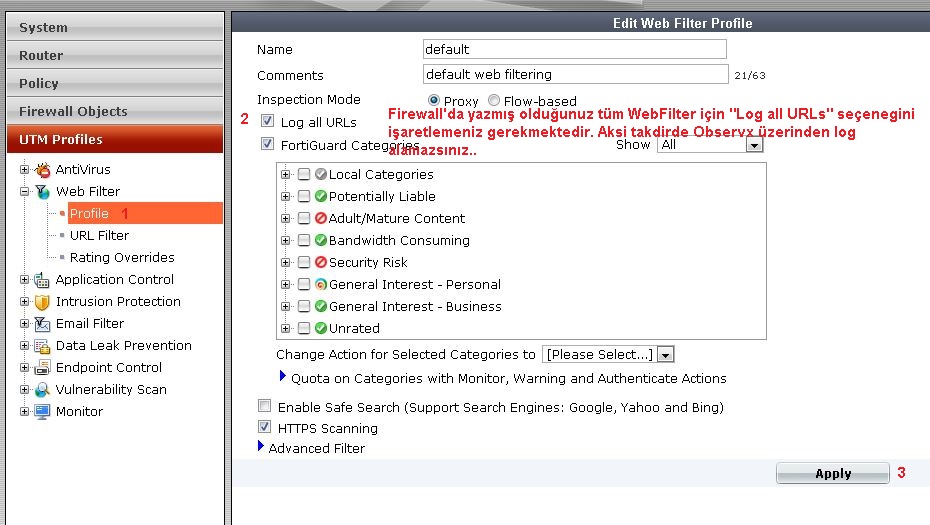Toggle the Log all URLs checkbox
This screenshot has height=525, width=930.
[267, 121]
